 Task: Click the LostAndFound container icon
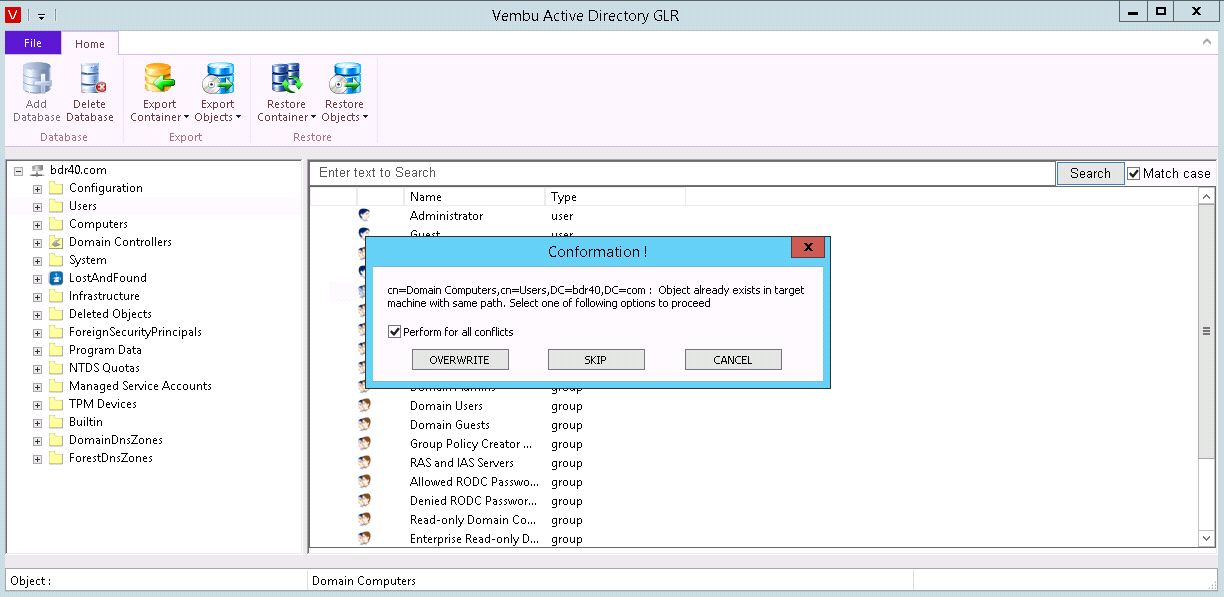pyautogui.click(x=56, y=278)
